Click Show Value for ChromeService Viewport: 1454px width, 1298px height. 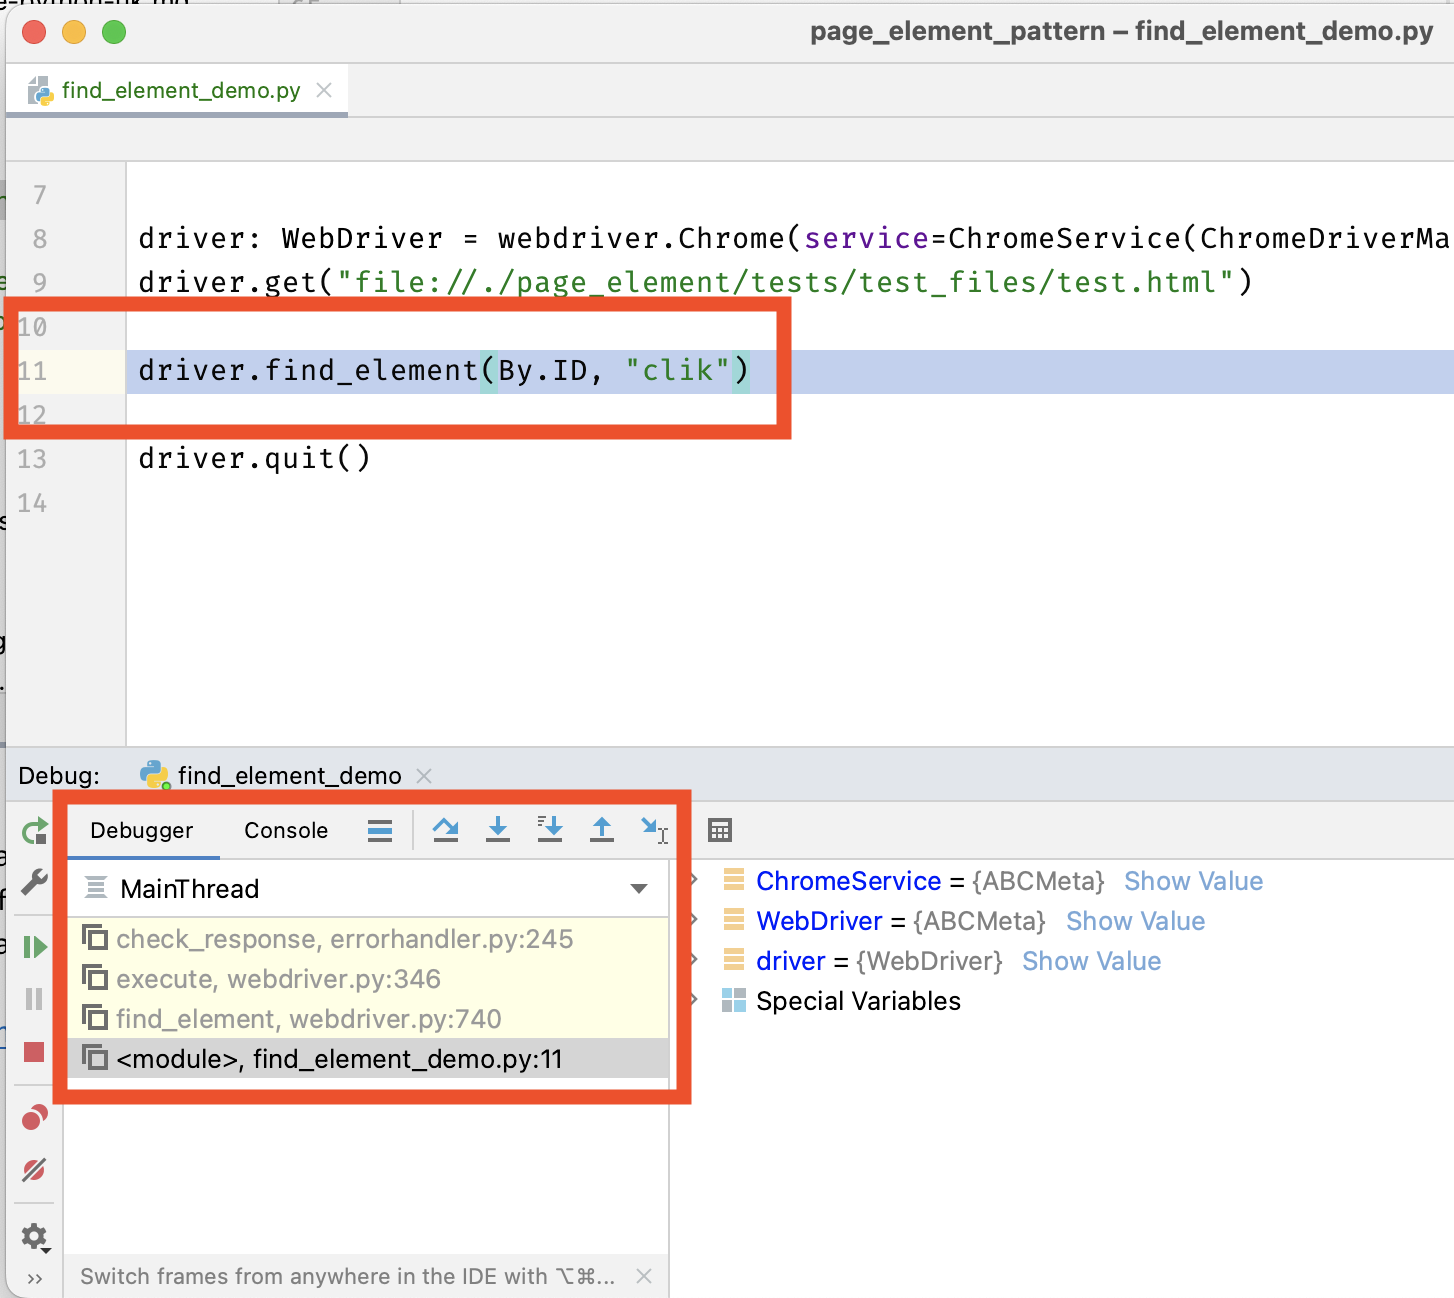(x=1193, y=881)
